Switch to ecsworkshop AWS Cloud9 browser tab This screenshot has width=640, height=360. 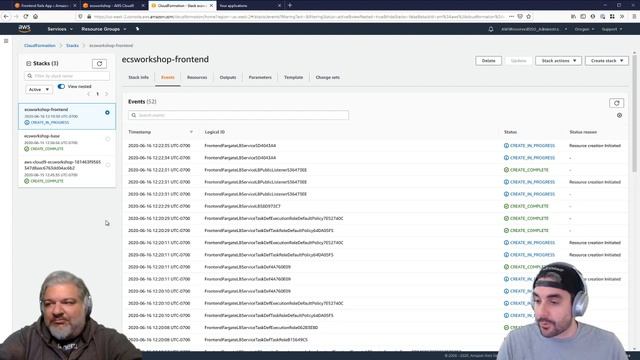click(x=114, y=6)
